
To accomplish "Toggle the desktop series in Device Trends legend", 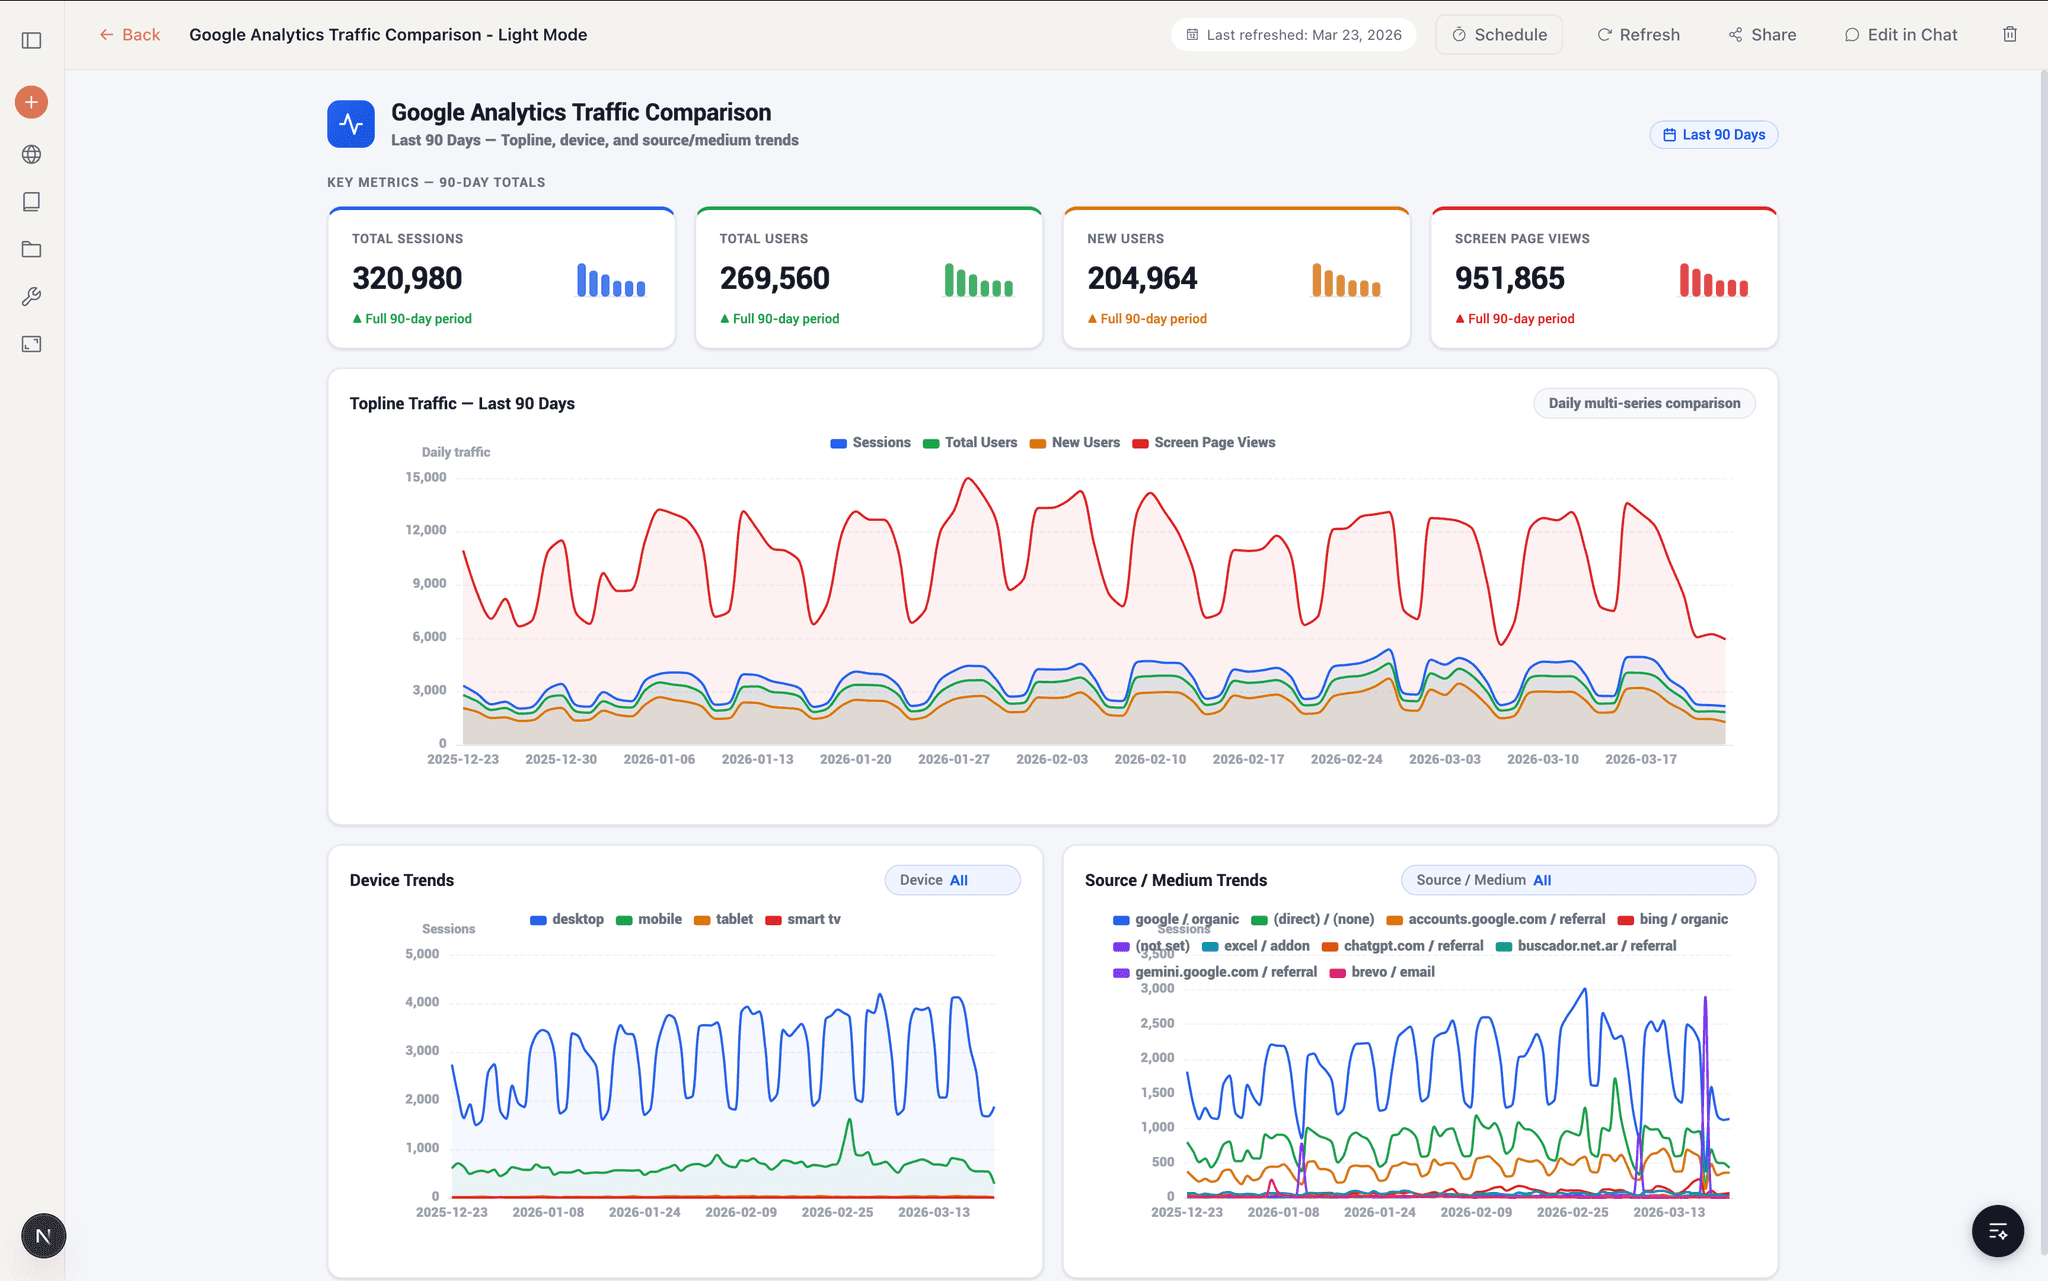I will (567, 919).
